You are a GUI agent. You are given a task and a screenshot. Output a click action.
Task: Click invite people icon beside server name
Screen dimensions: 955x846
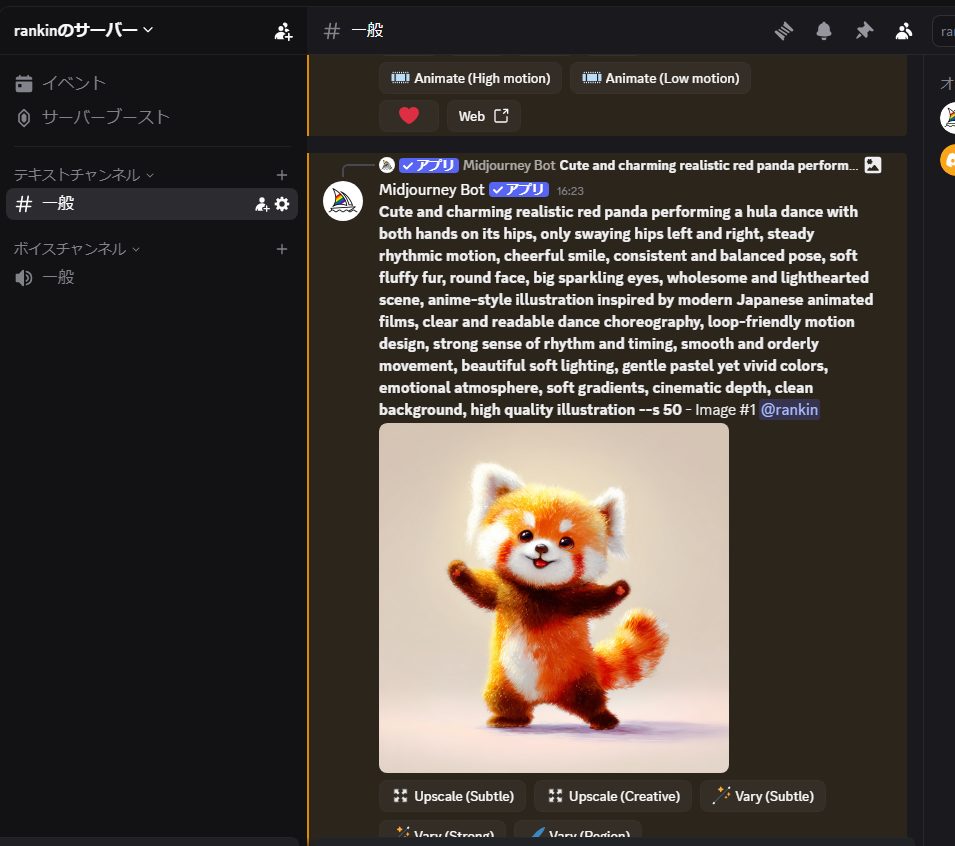(283, 31)
